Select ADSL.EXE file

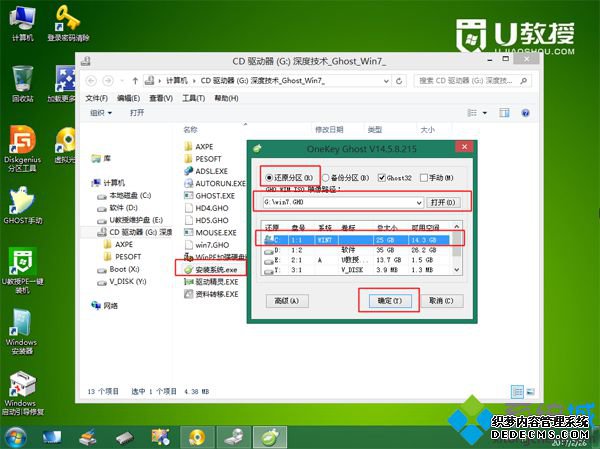pos(206,171)
